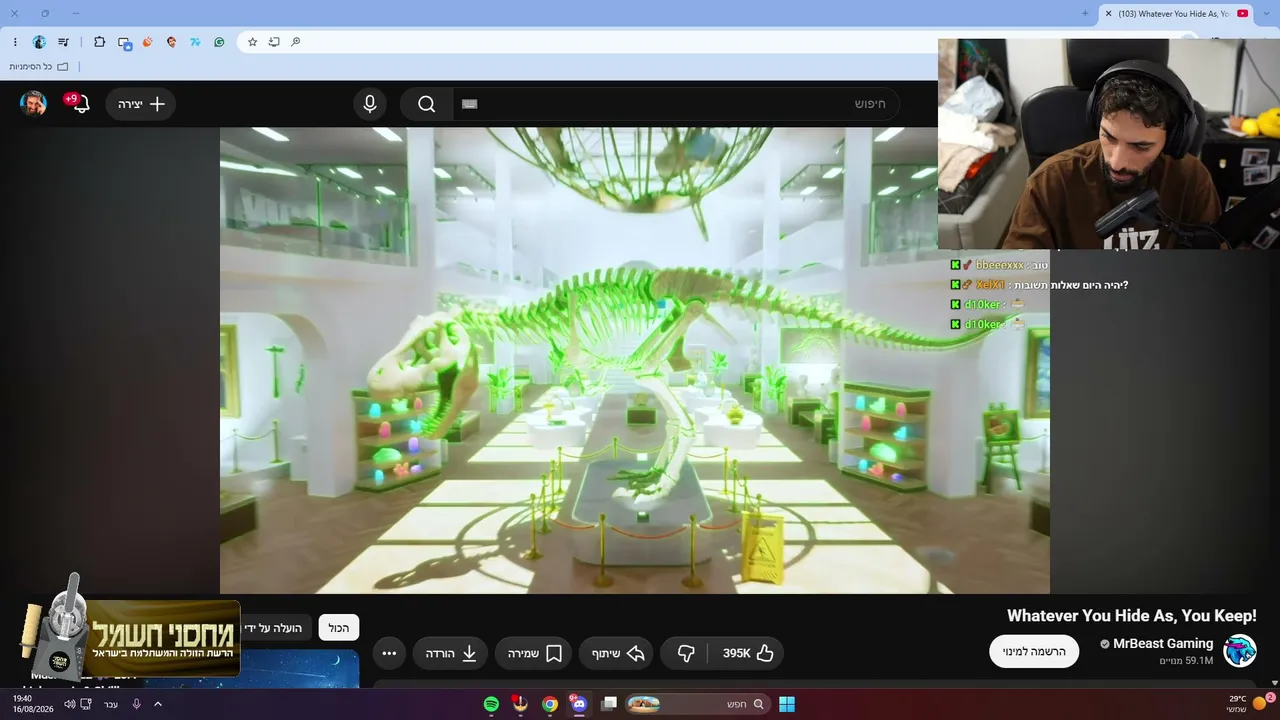Click the install/cast icon in address bar
The width and height of the screenshot is (1280, 720).
274,42
